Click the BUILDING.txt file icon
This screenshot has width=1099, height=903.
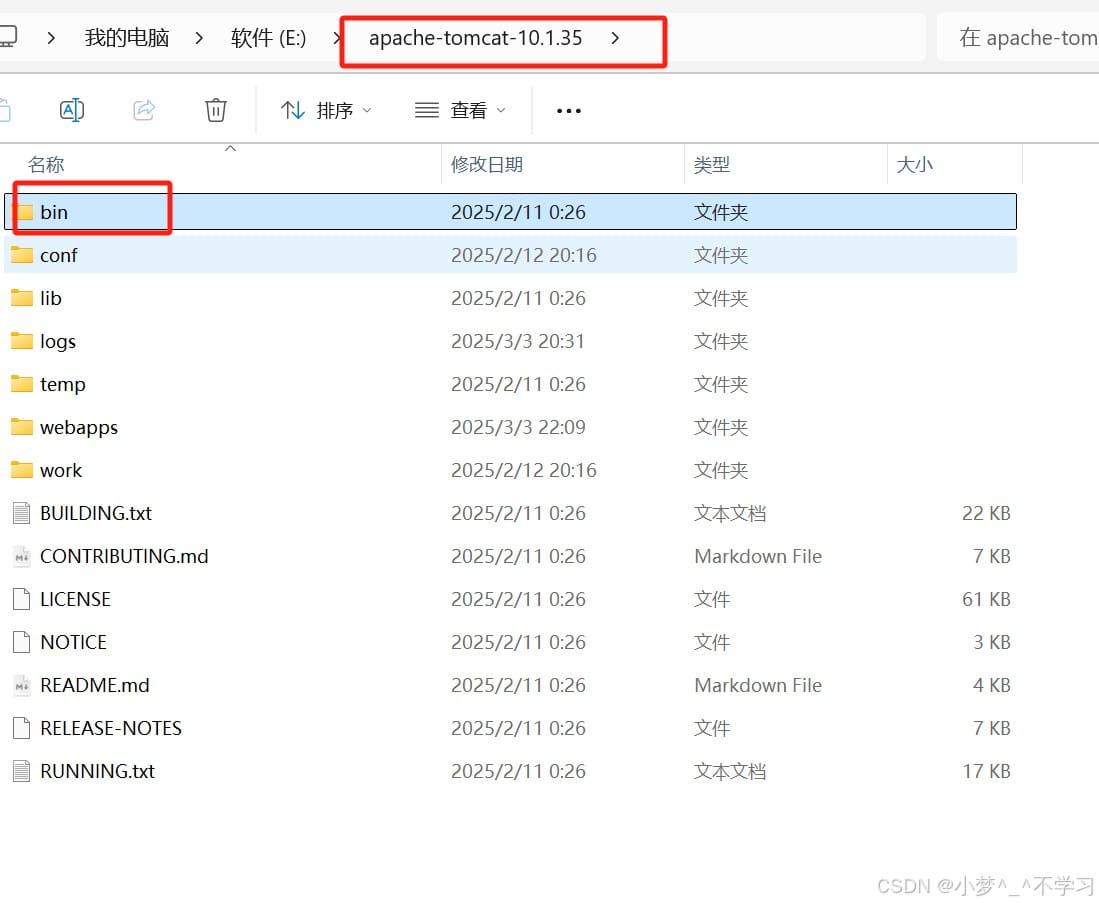point(22,513)
